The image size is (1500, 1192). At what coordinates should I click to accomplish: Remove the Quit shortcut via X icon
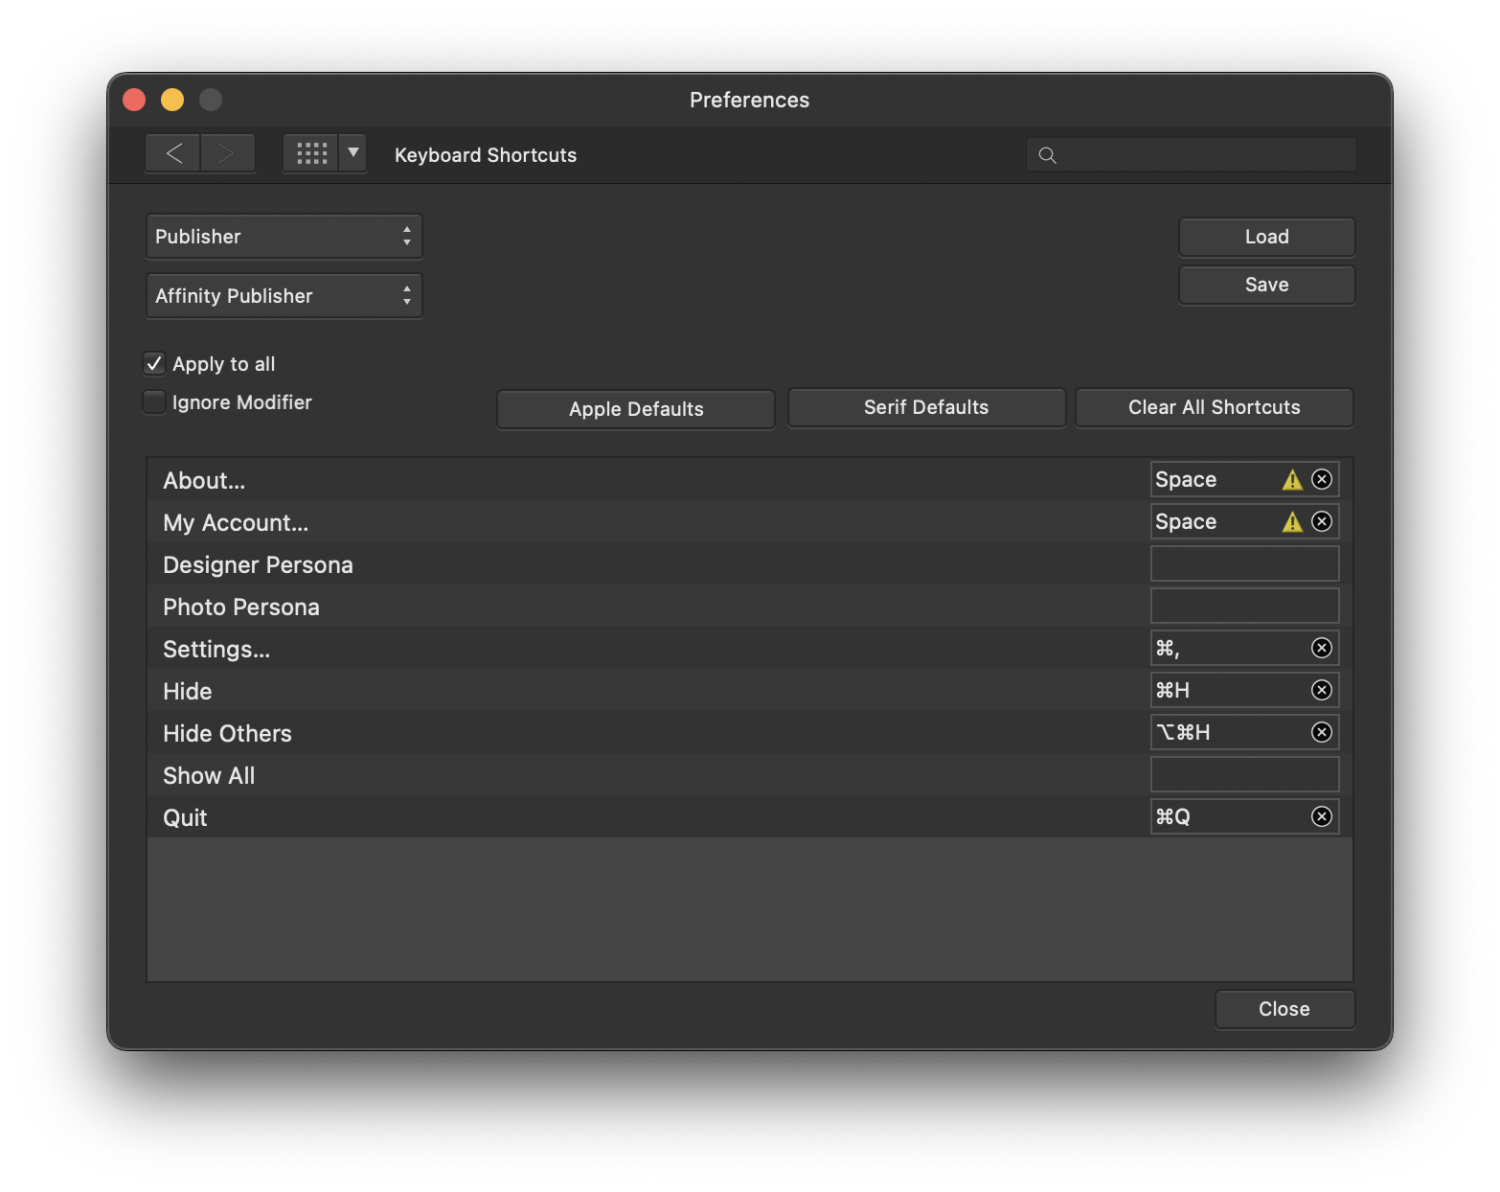click(x=1321, y=817)
